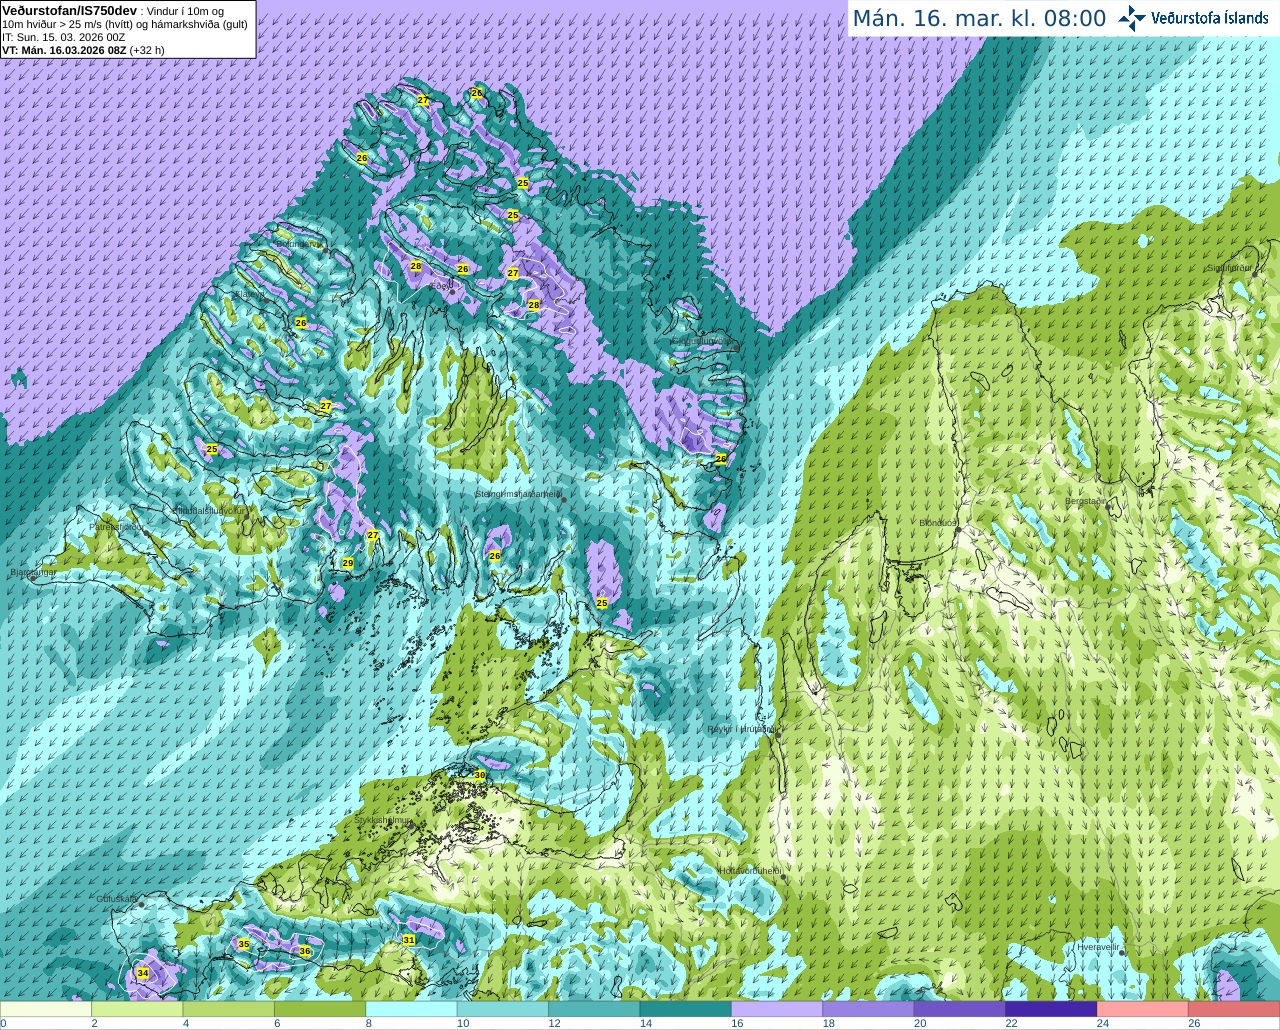This screenshot has height=1030, width=1280.
Task: Click the yellow gust marker labeled 35
Action: (x=244, y=944)
